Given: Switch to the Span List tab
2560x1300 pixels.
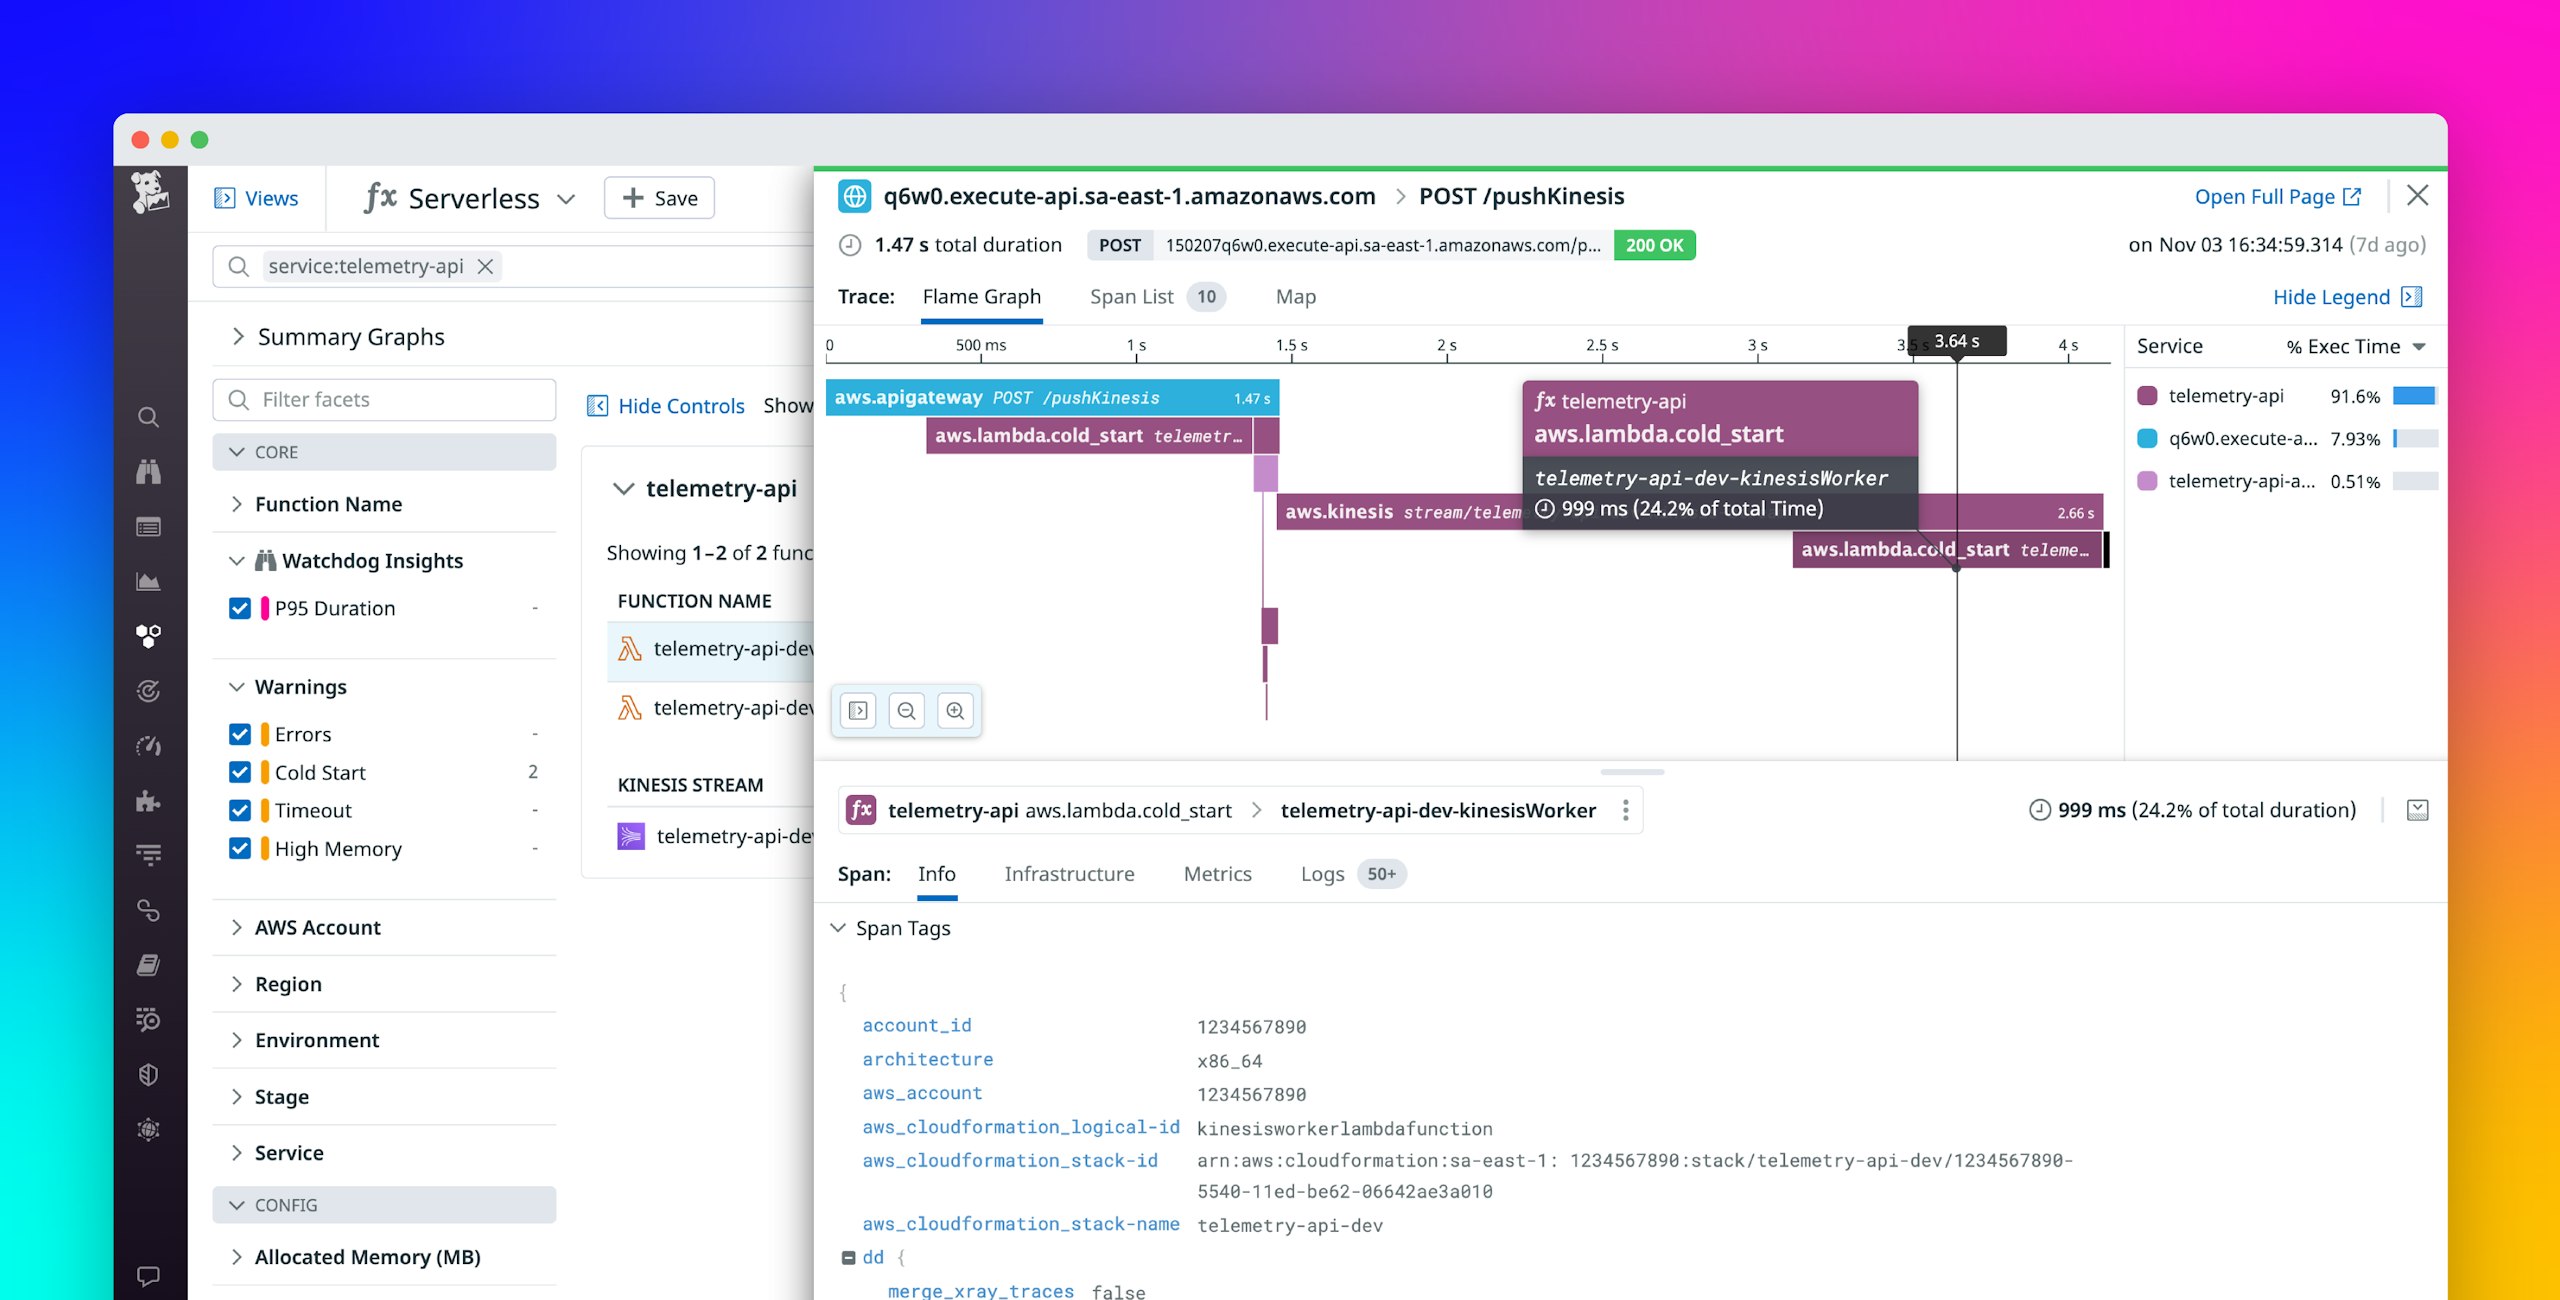Looking at the screenshot, I should [x=1130, y=296].
